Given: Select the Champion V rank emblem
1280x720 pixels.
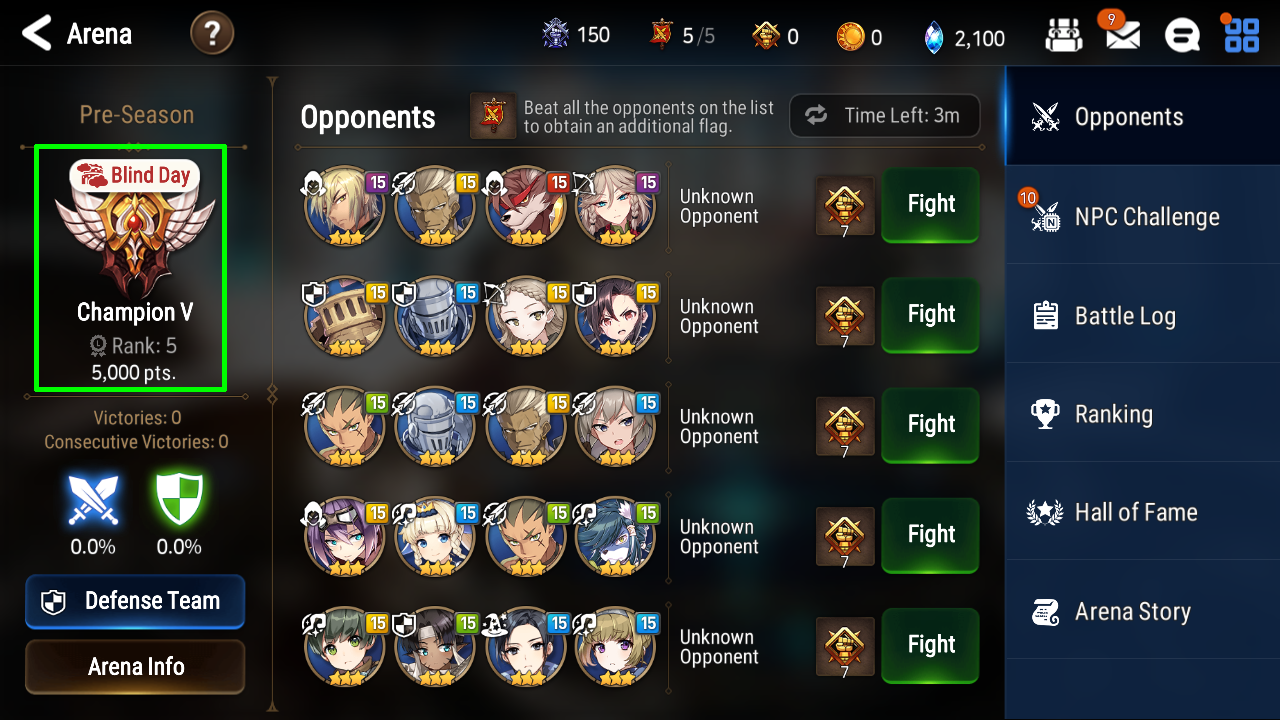Looking at the screenshot, I should click(x=134, y=242).
